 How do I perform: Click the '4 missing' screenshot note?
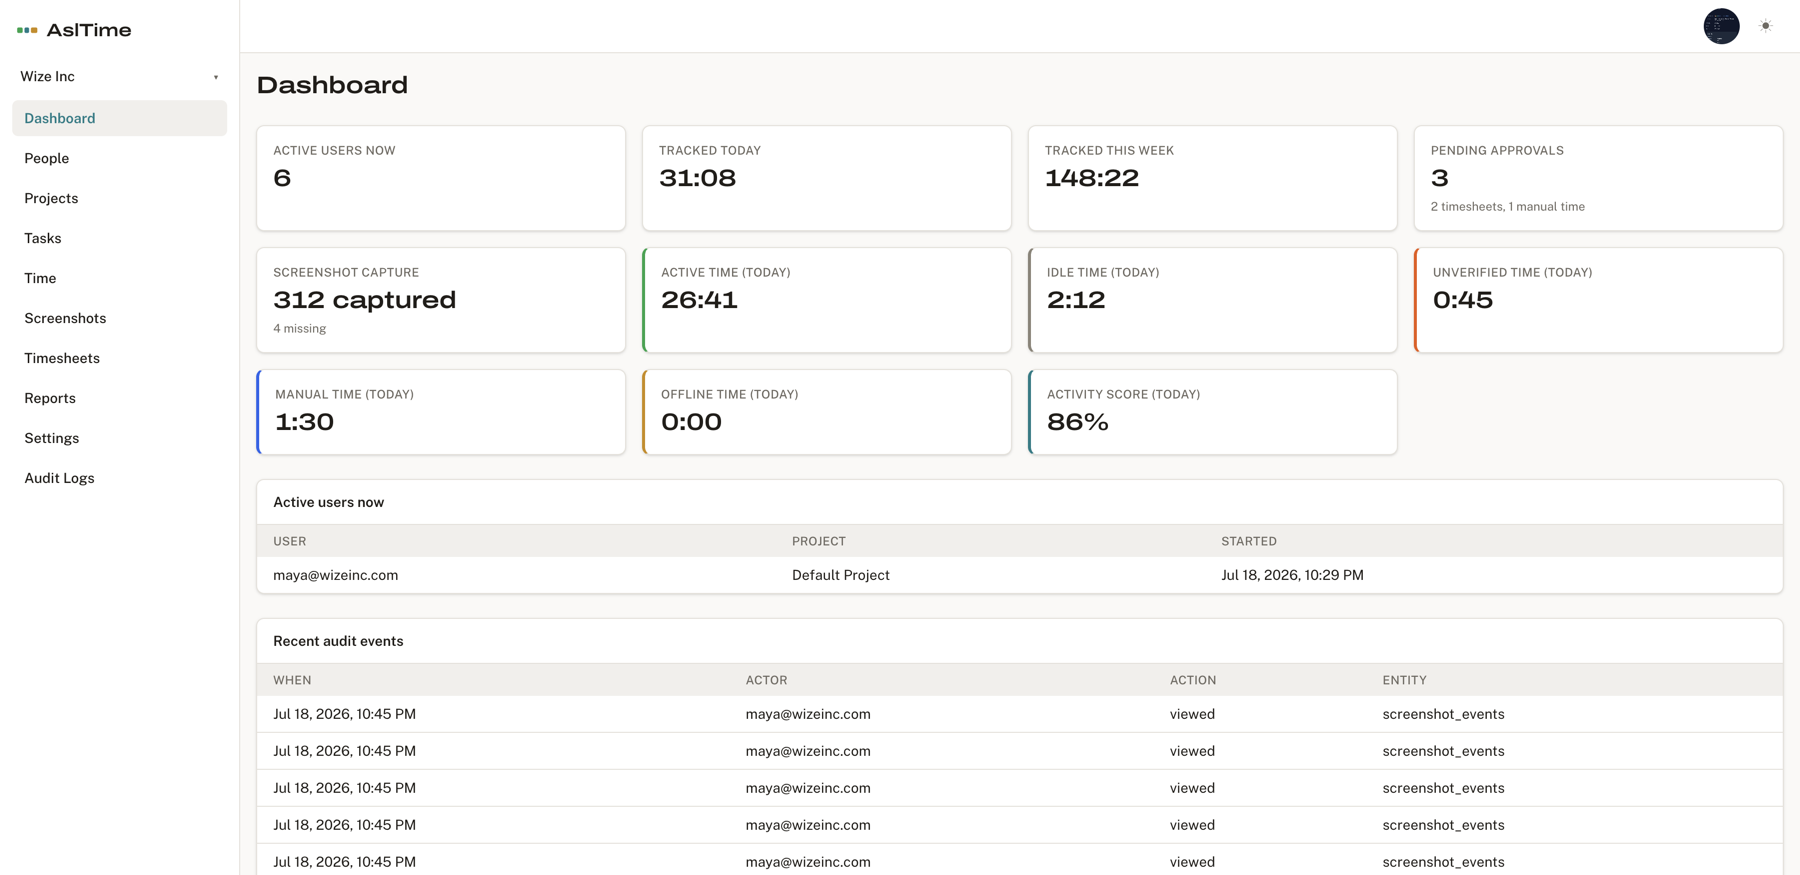pos(299,329)
